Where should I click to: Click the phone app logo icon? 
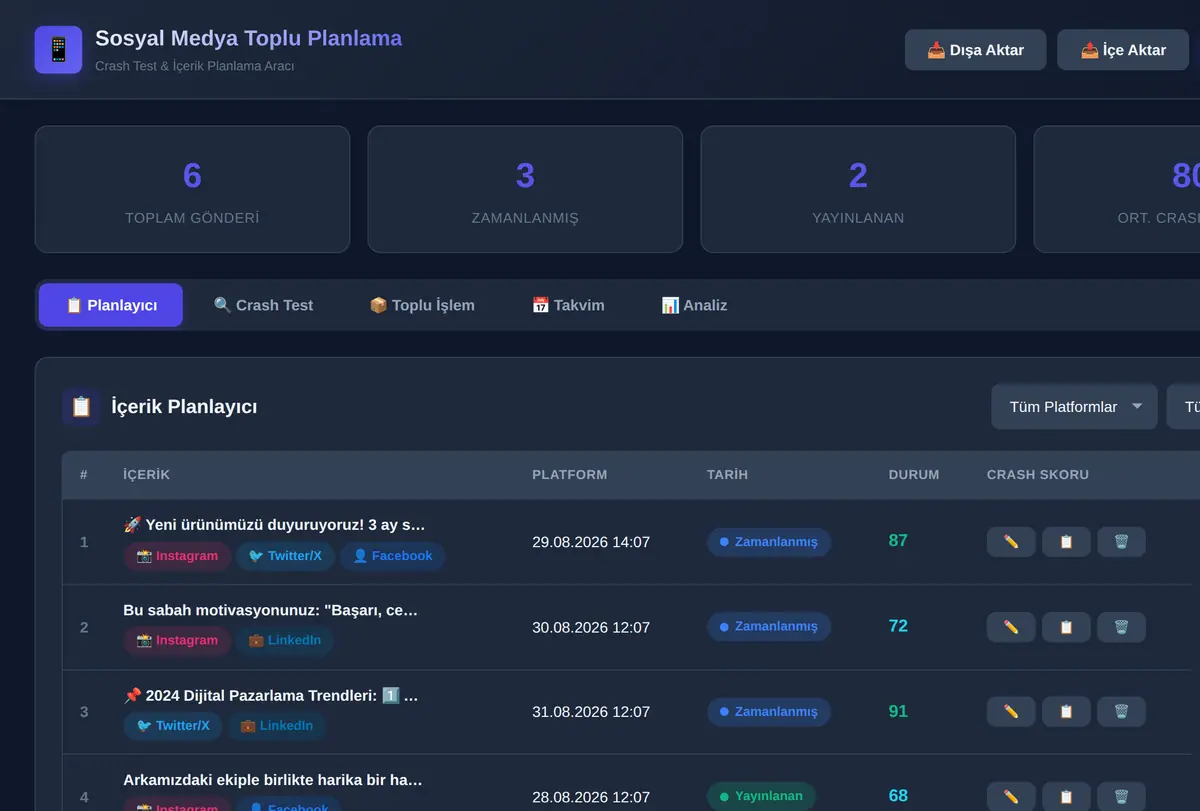[x=58, y=50]
